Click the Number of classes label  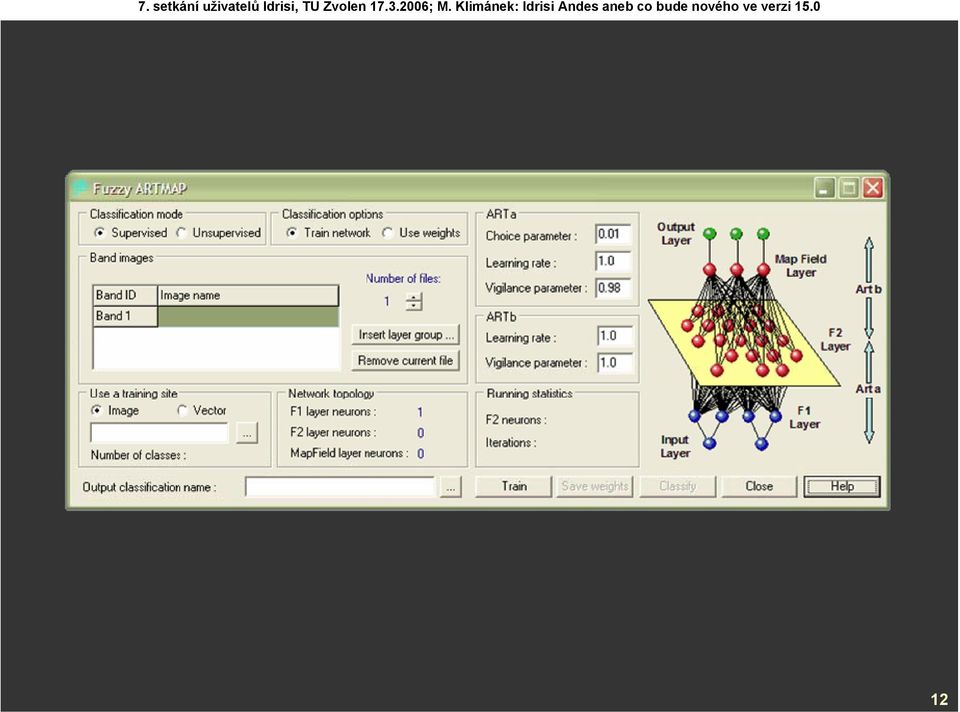pos(138,455)
